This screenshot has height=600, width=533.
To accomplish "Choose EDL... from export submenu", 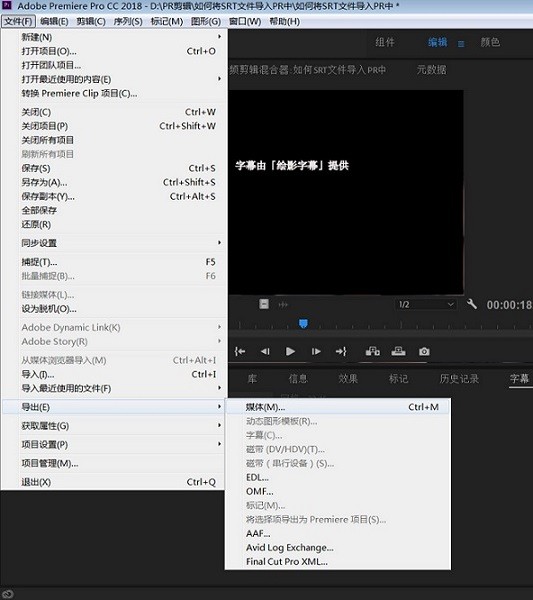I will coord(338,478).
